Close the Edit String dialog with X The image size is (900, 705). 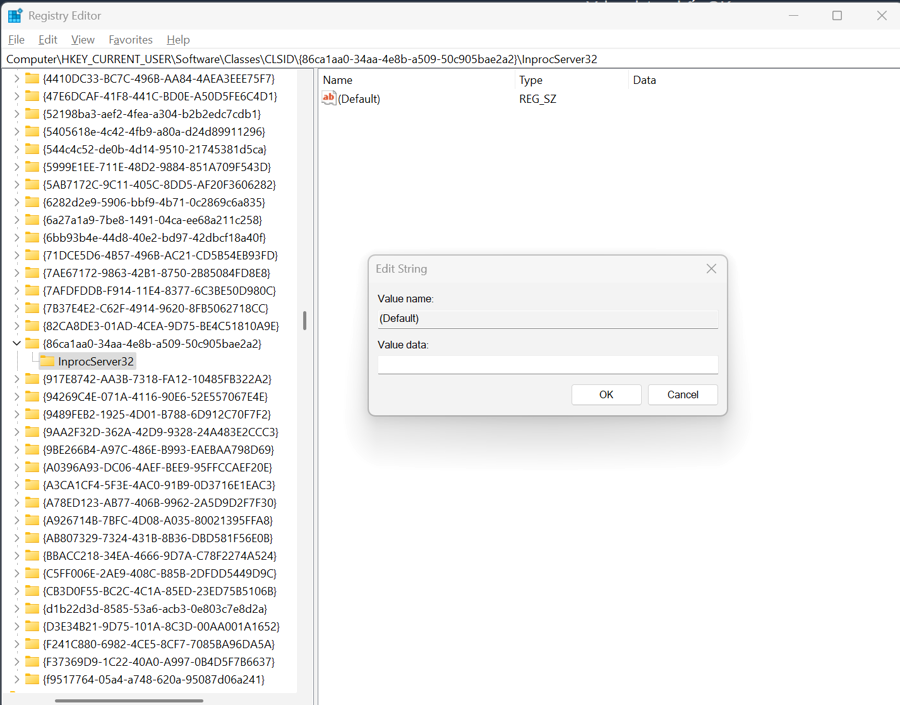pos(711,269)
